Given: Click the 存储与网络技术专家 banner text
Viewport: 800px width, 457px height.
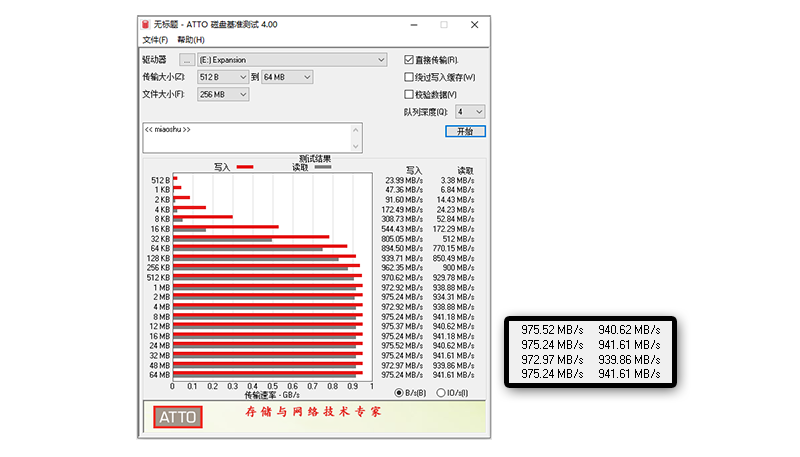Looking at the screenshot, I should pyautogui.click(x=313, y=412).
